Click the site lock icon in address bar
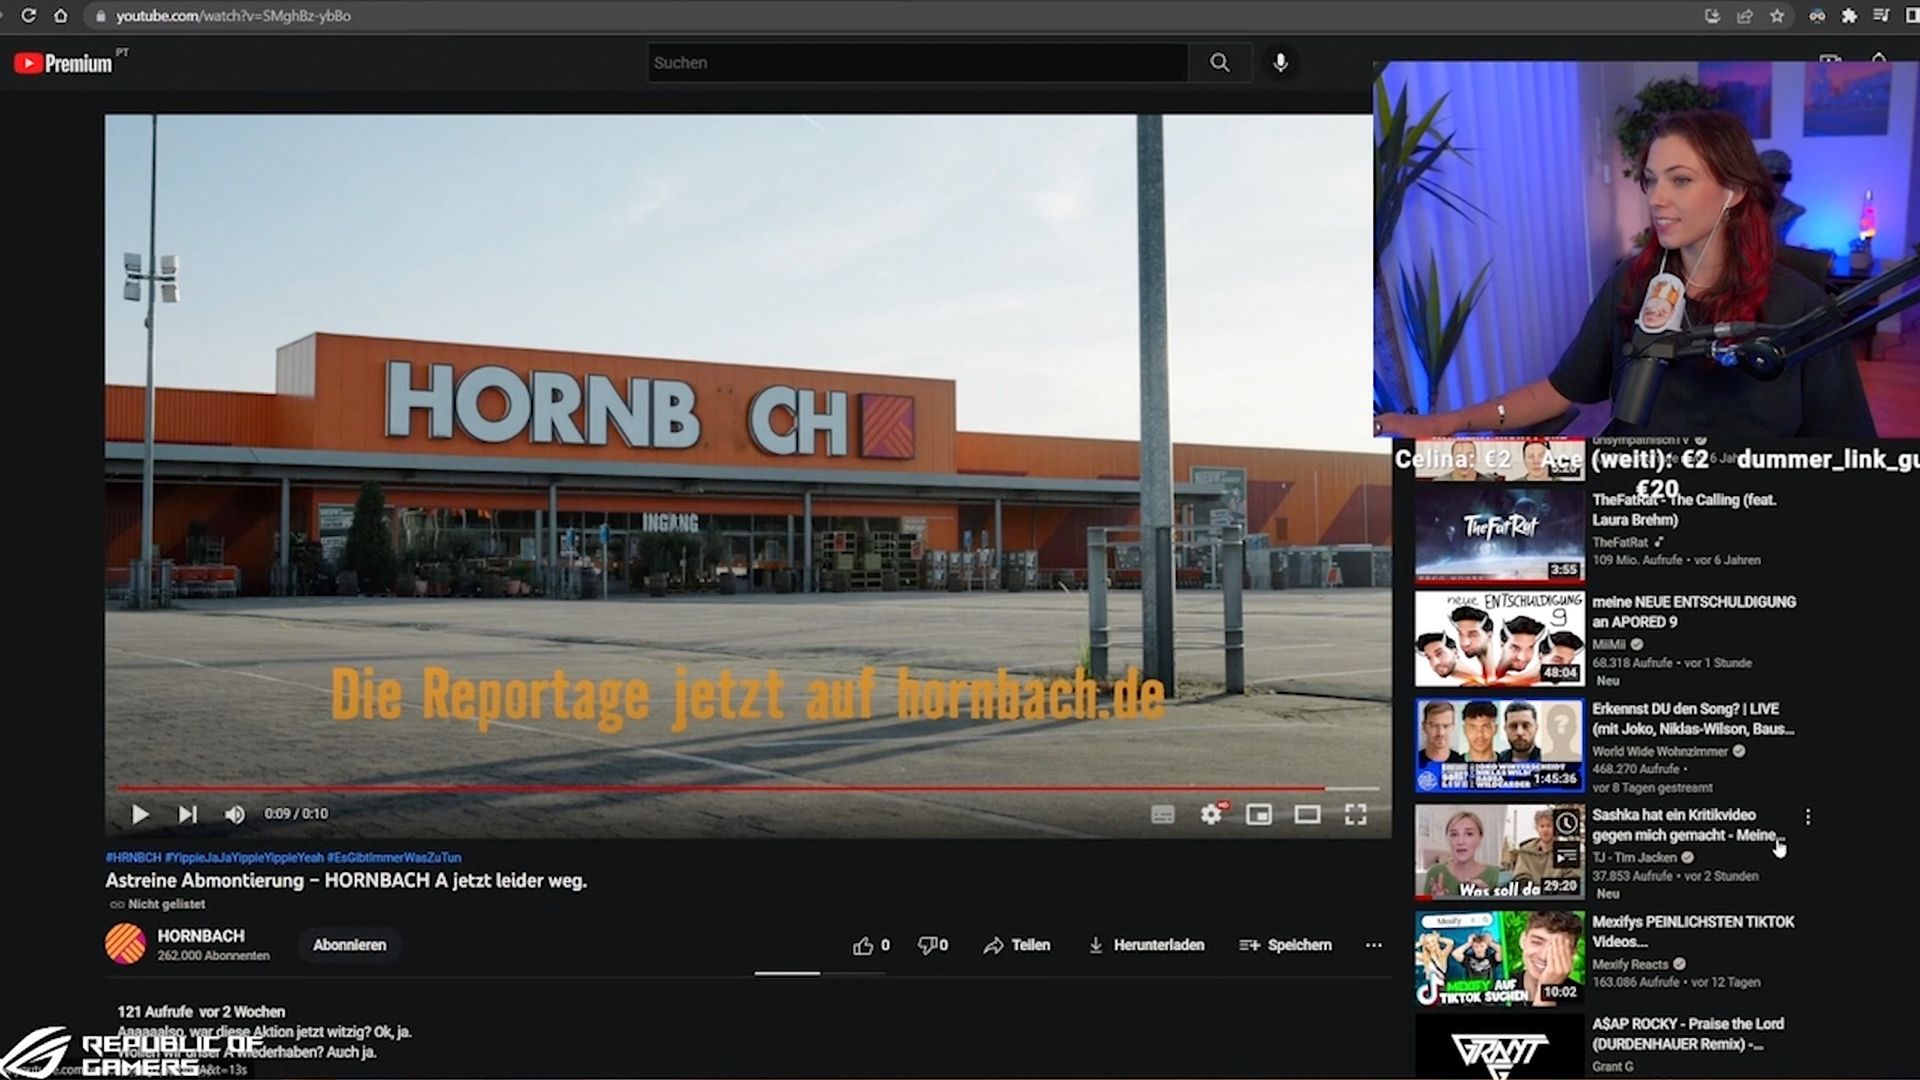Viewport: 1920px width, 1080px height. [x=100, y=16]
